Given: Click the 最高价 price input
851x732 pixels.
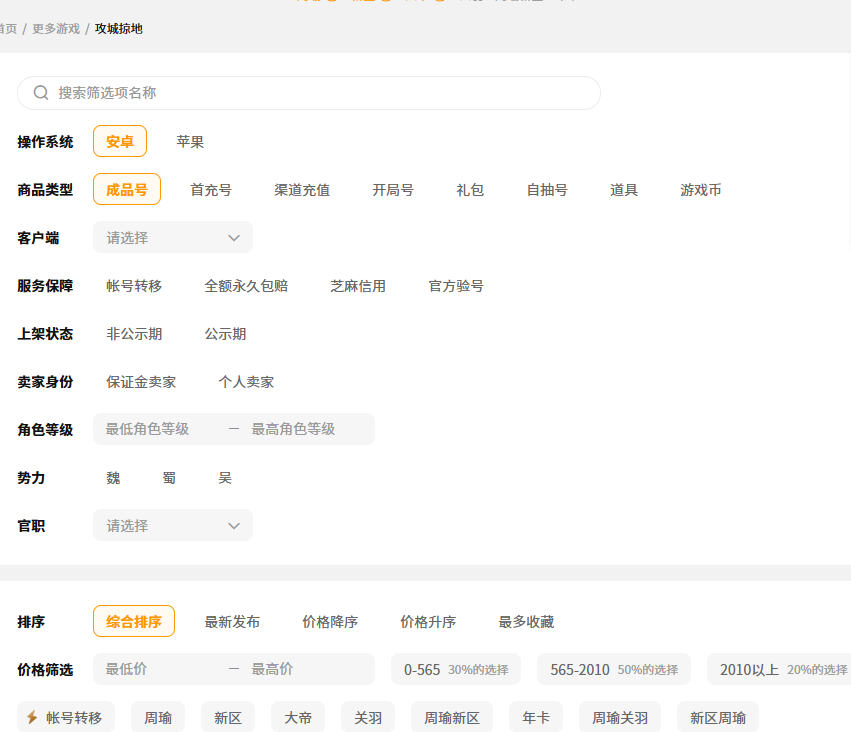Looking at the screenshot, I should point(305,669).
